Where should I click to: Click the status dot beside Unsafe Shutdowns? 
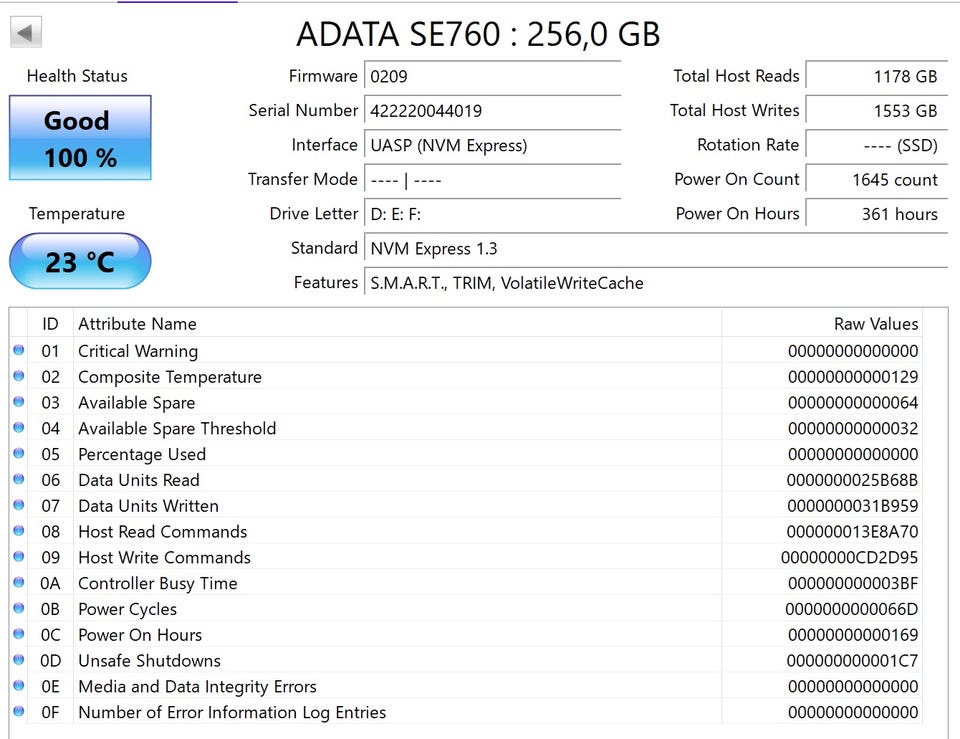pos(19,661)
